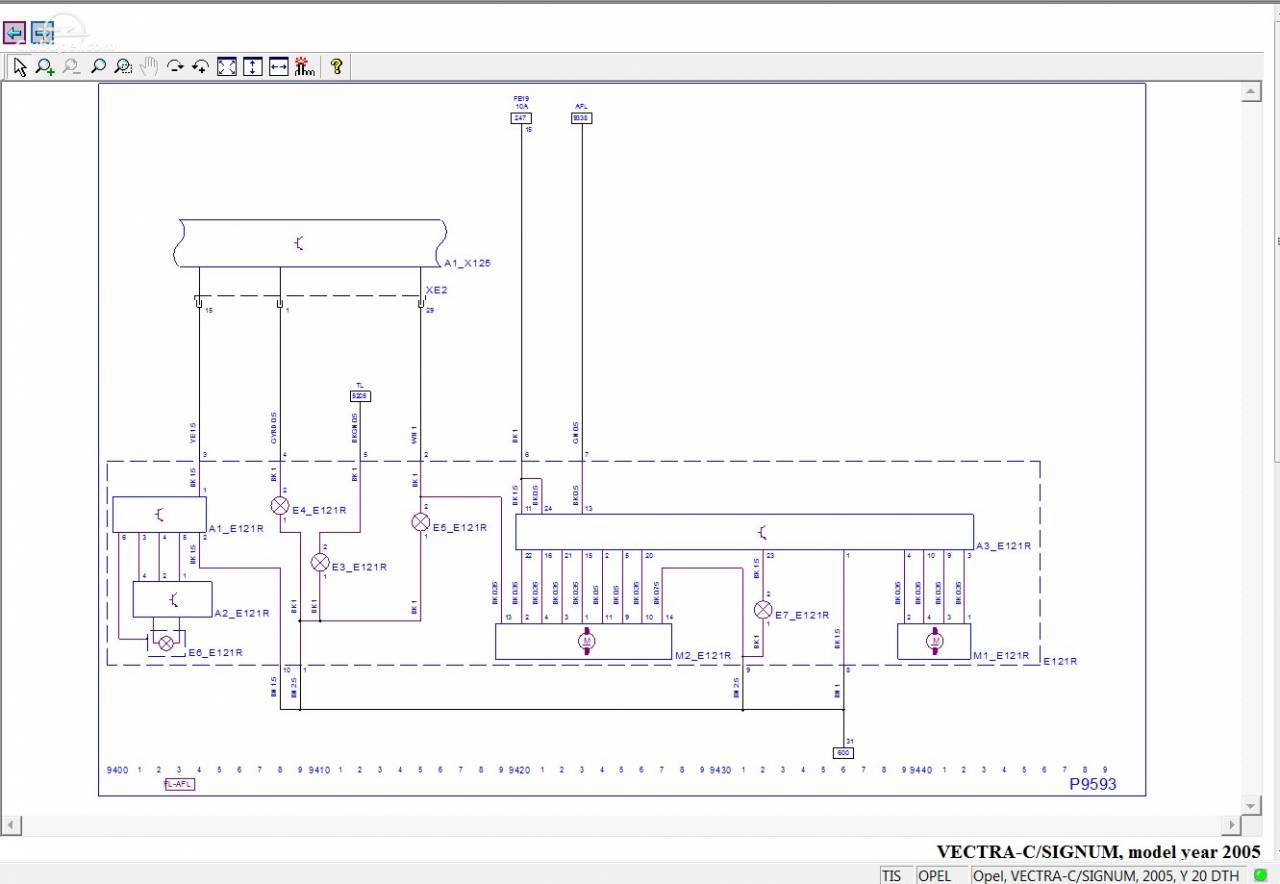Click the 9440 track number
Image resolution: width=1280 pixels, height=884 pixels.
click(921, 770)
